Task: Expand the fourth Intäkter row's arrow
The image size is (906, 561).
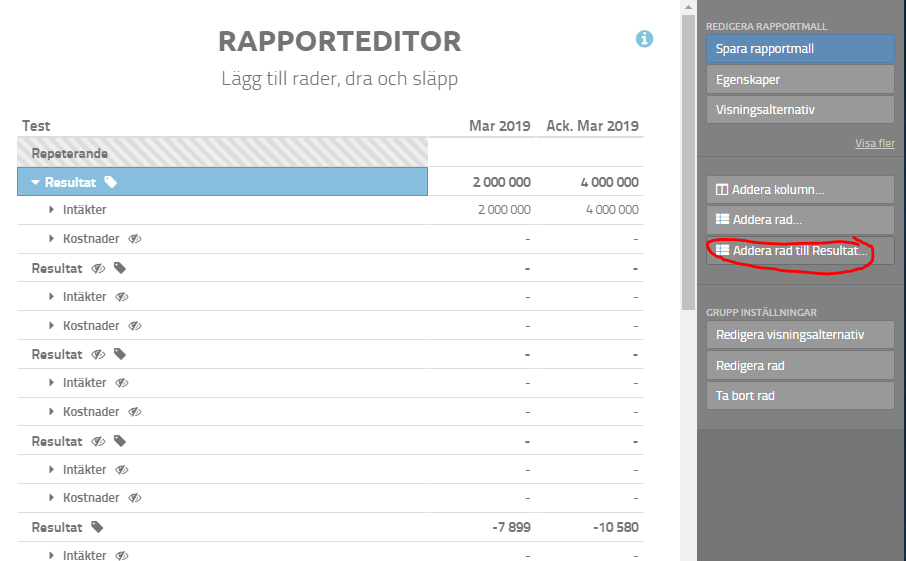Action: (x=51, y=470)
